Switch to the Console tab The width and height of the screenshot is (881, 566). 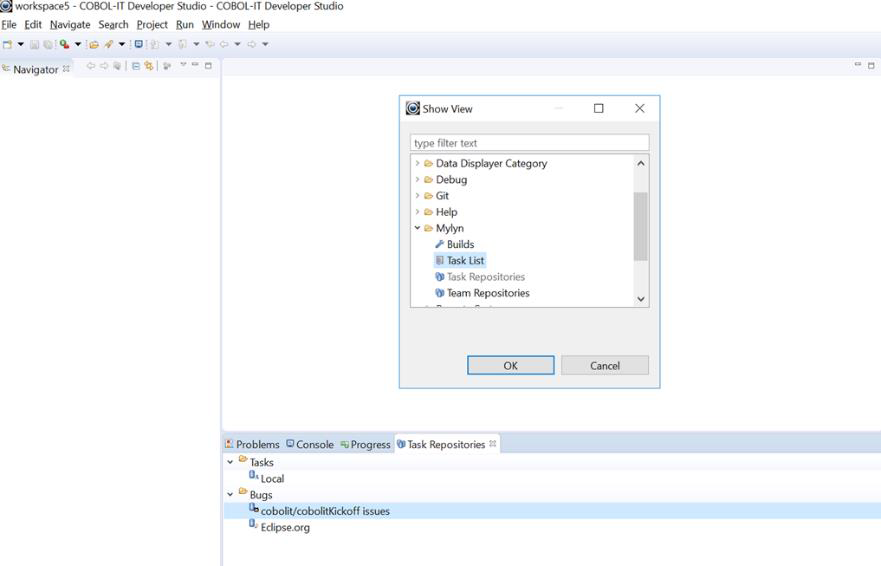point(309,444)
